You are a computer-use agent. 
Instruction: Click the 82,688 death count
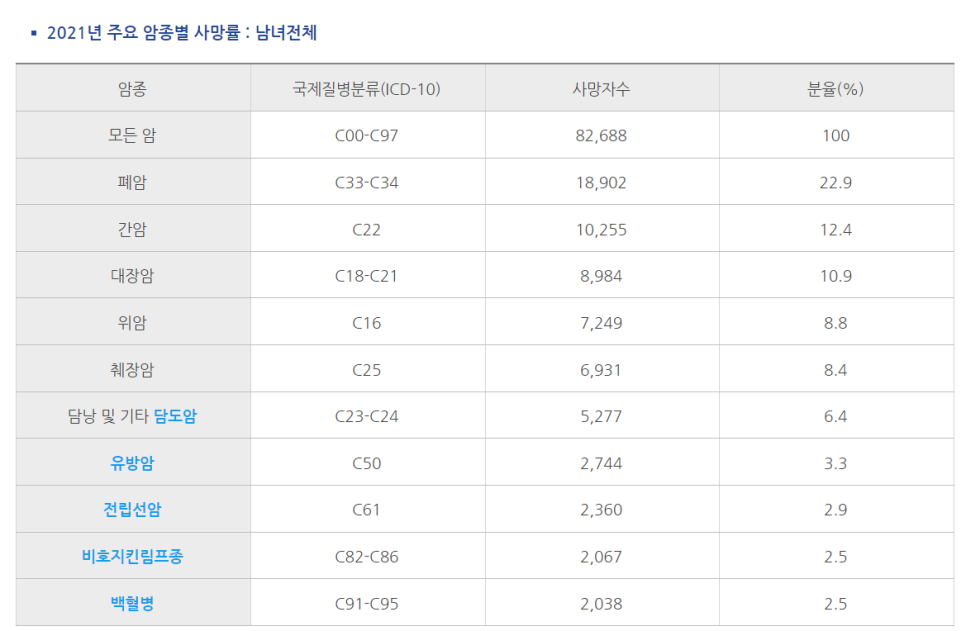[x=601, y=136]
